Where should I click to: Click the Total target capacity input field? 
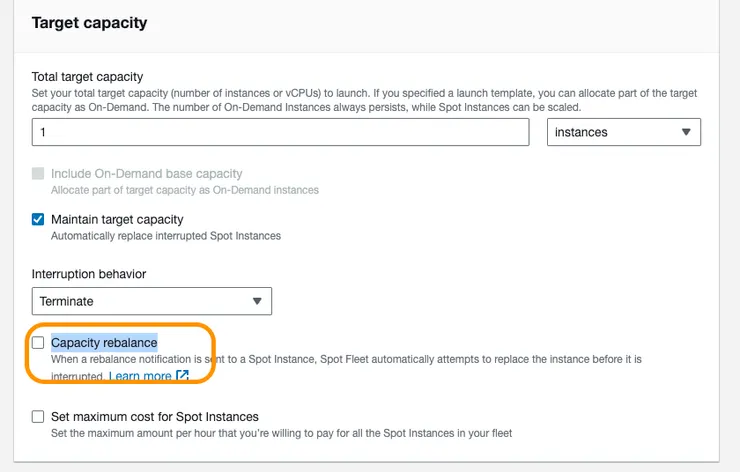click(x=280, y=132)
